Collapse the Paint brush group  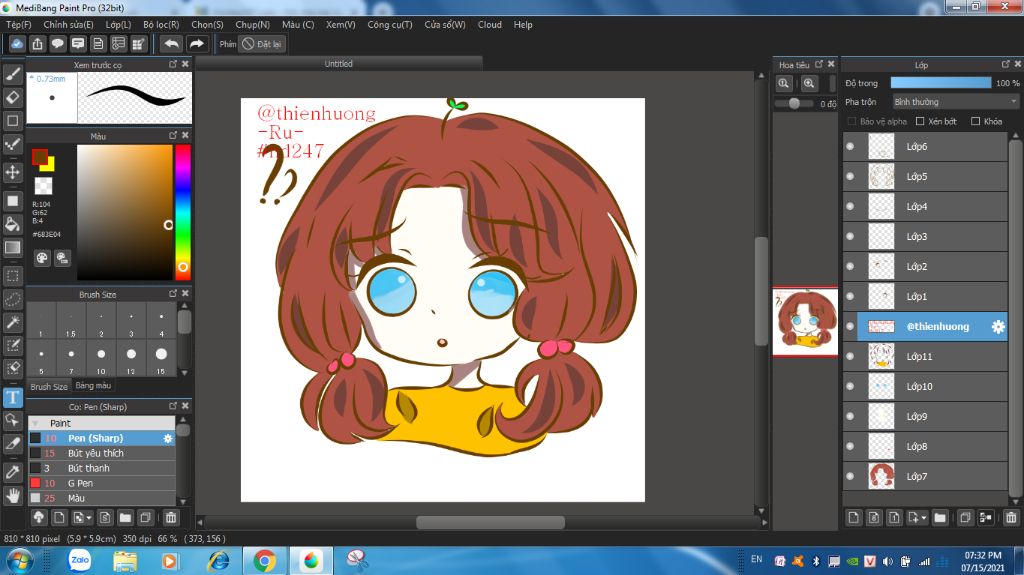[35, 423]
